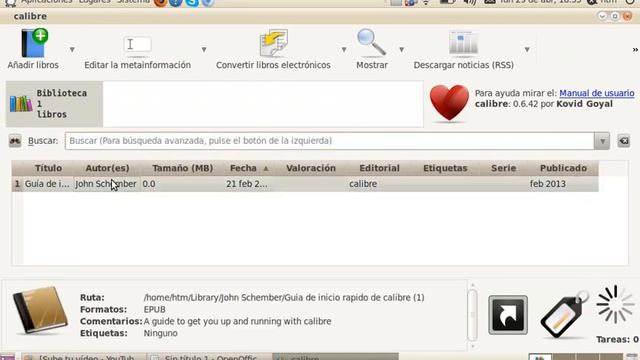
Task: Clear the search with right-side button
Action: tap(624, 141)
